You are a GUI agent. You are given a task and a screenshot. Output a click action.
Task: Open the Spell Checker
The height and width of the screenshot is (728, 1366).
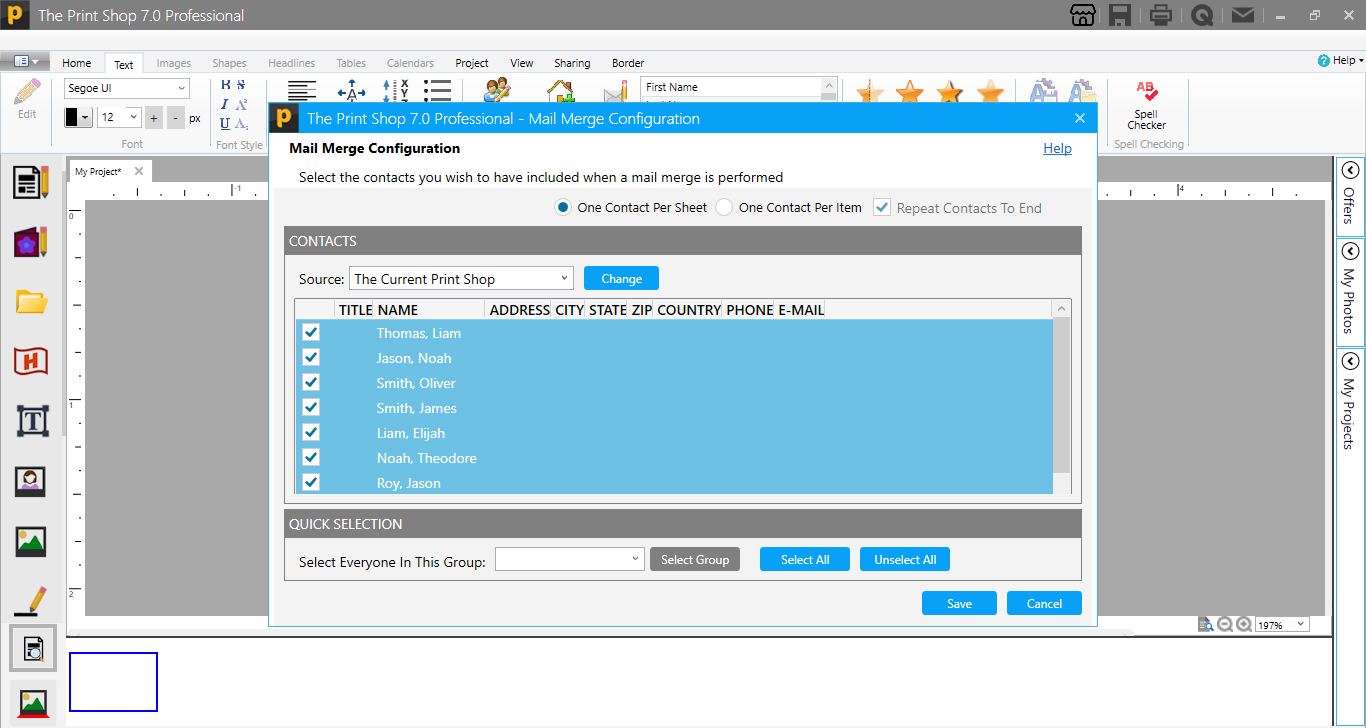click(x=1146, y=106)
